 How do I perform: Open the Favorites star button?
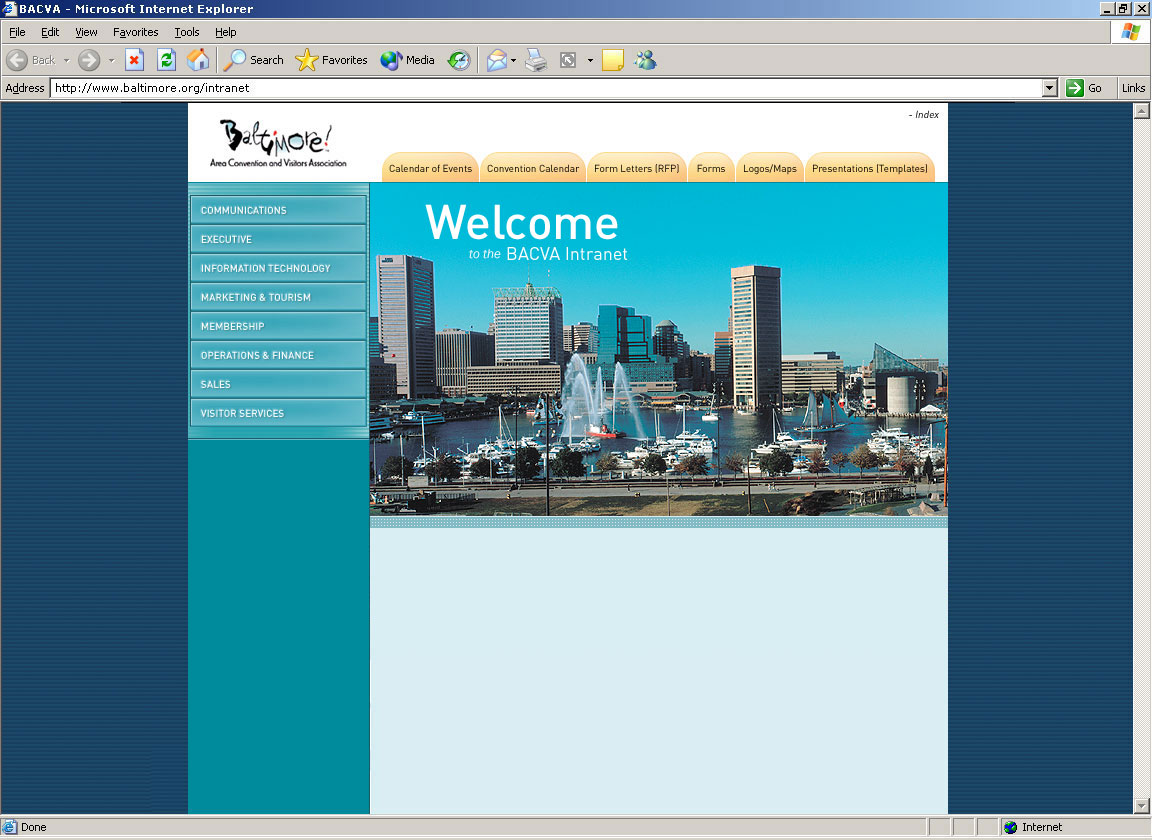[332, 60]
